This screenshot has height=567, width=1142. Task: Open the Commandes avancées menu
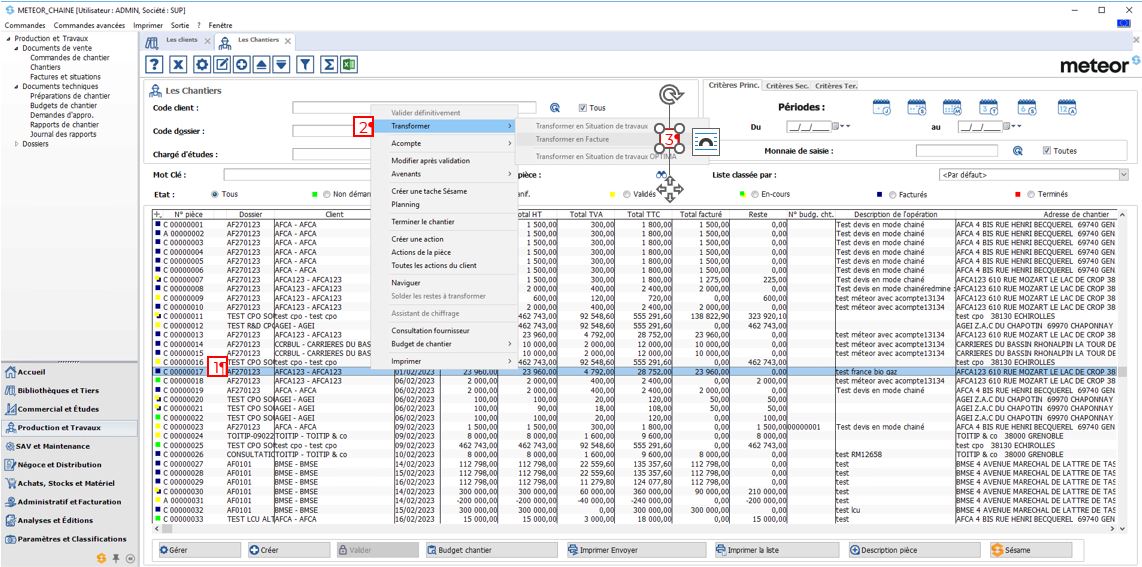click(87, 25)
